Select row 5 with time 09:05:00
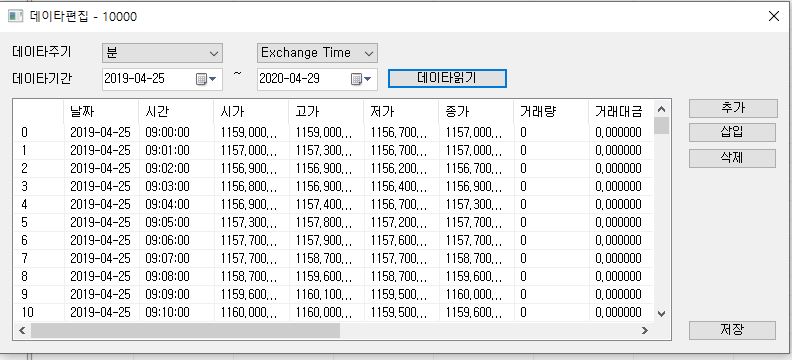The width and height of the screenshot is (792, 360). click(333, 222)
